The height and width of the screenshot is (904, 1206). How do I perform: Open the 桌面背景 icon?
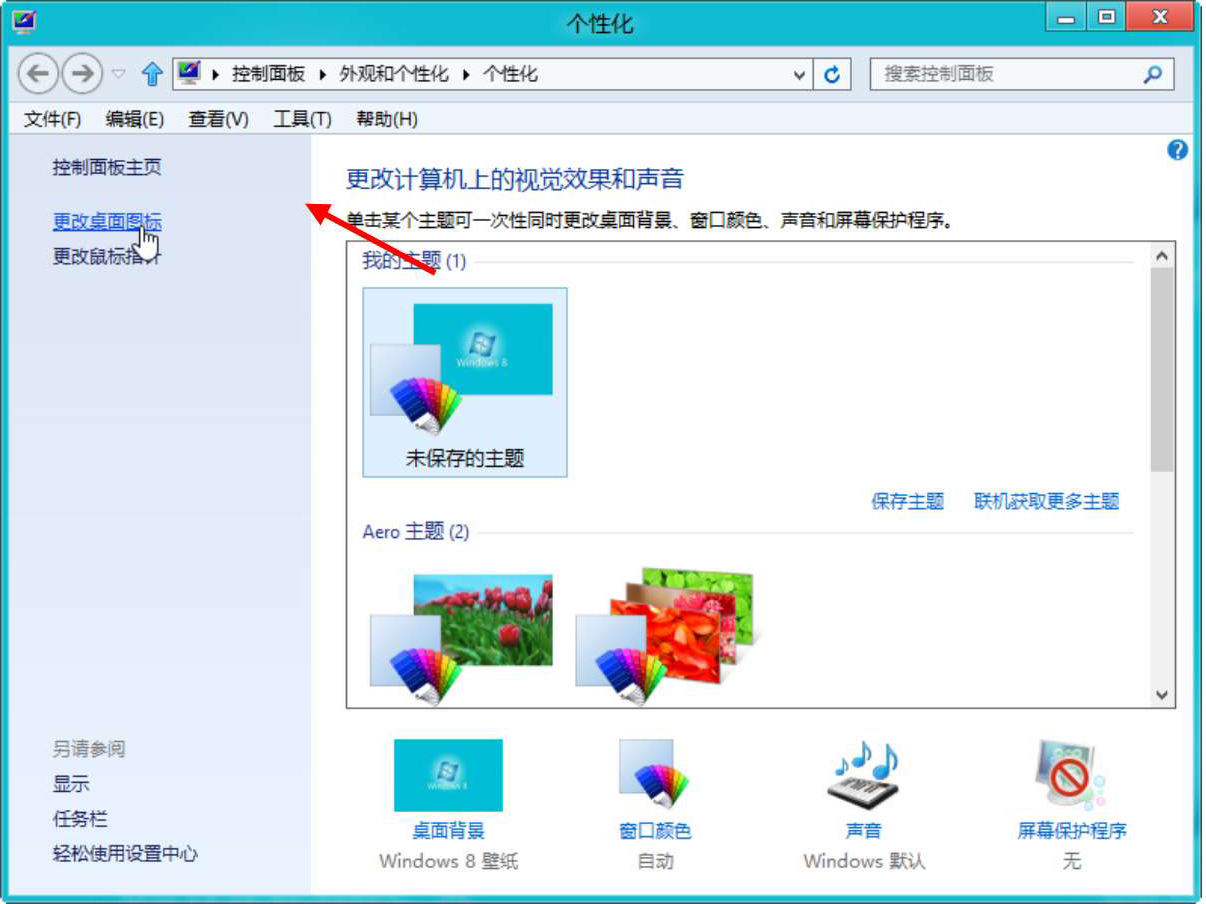(x=448, y=776)
